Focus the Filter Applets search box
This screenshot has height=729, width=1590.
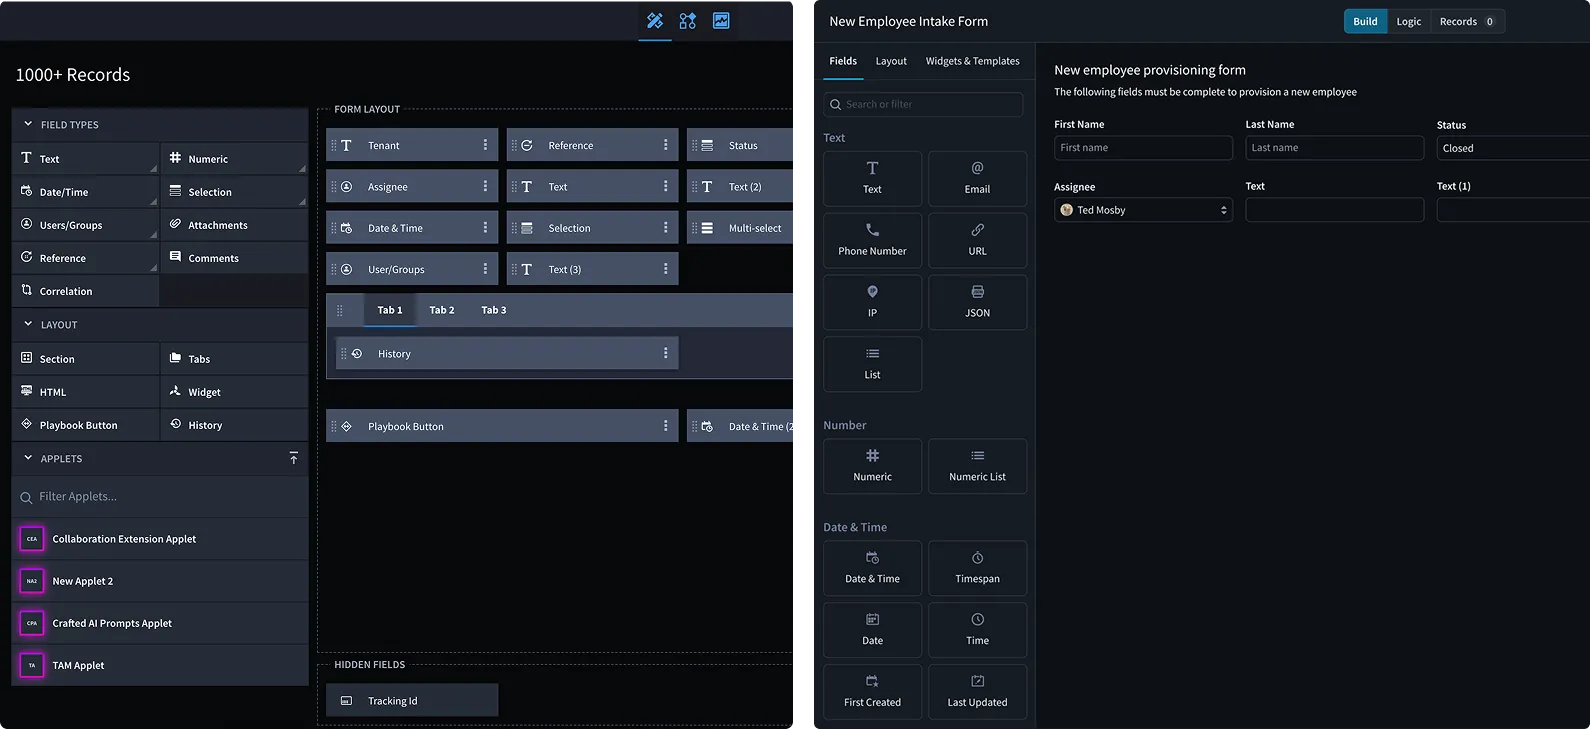(x=160, y=497)
